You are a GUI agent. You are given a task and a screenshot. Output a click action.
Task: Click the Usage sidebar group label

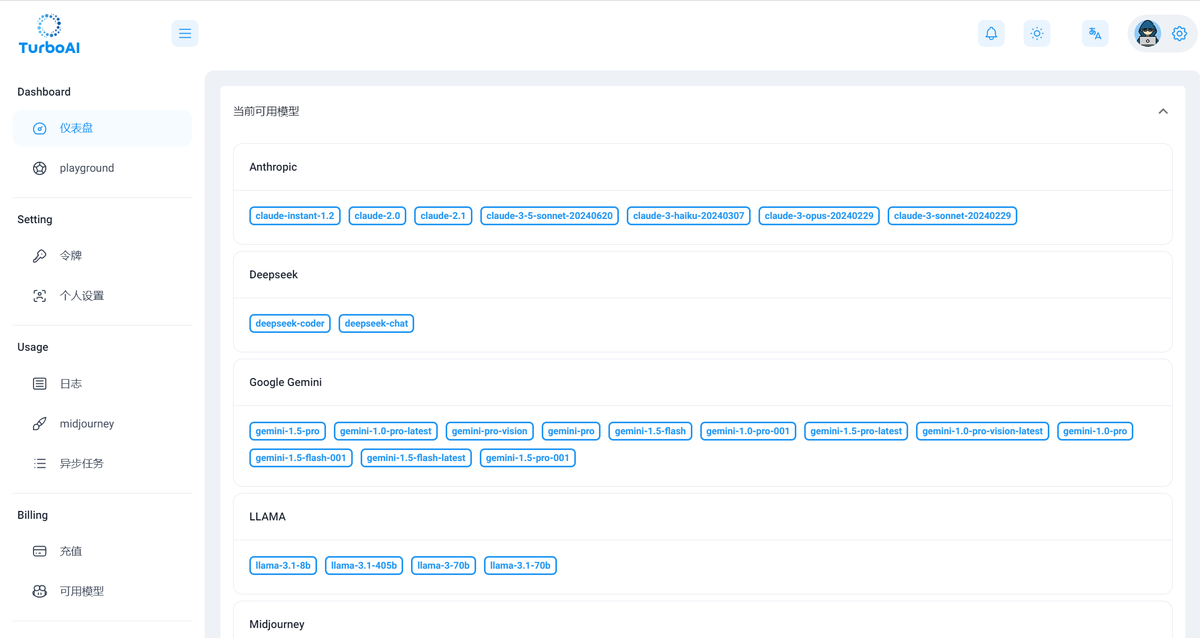(x=32, y=347)
